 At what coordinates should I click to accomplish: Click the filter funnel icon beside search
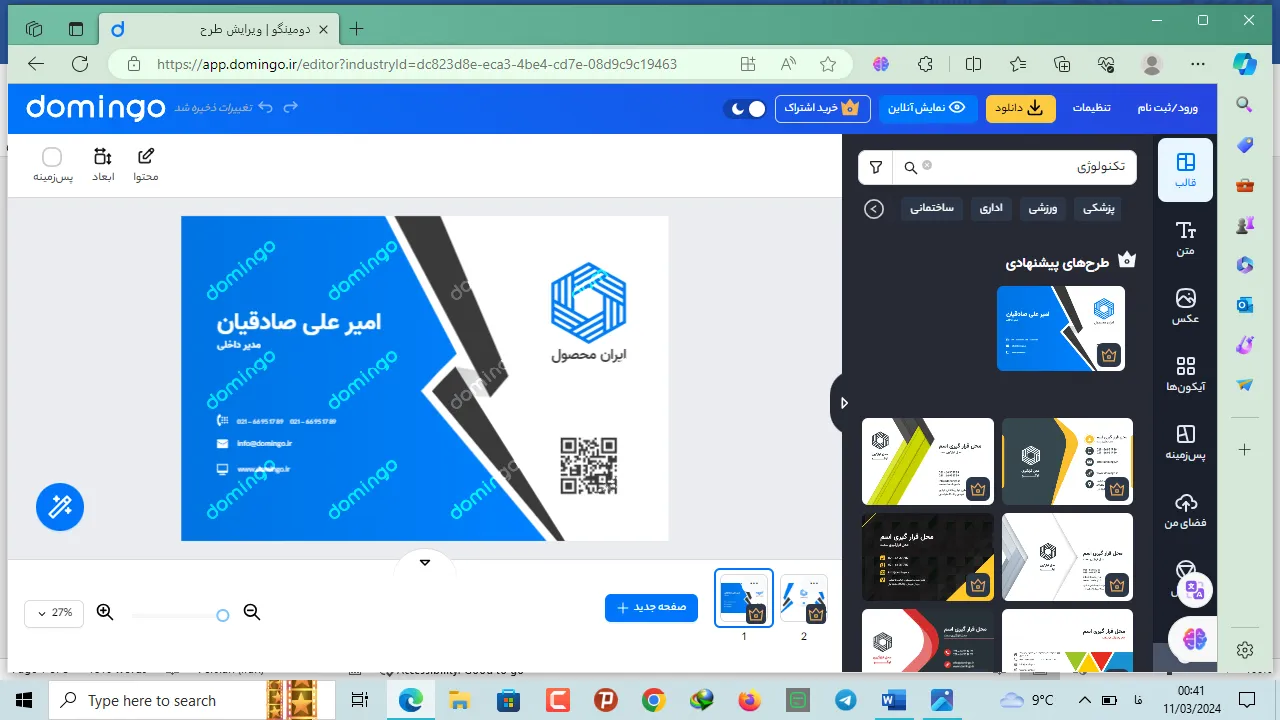tap(876, 167)
